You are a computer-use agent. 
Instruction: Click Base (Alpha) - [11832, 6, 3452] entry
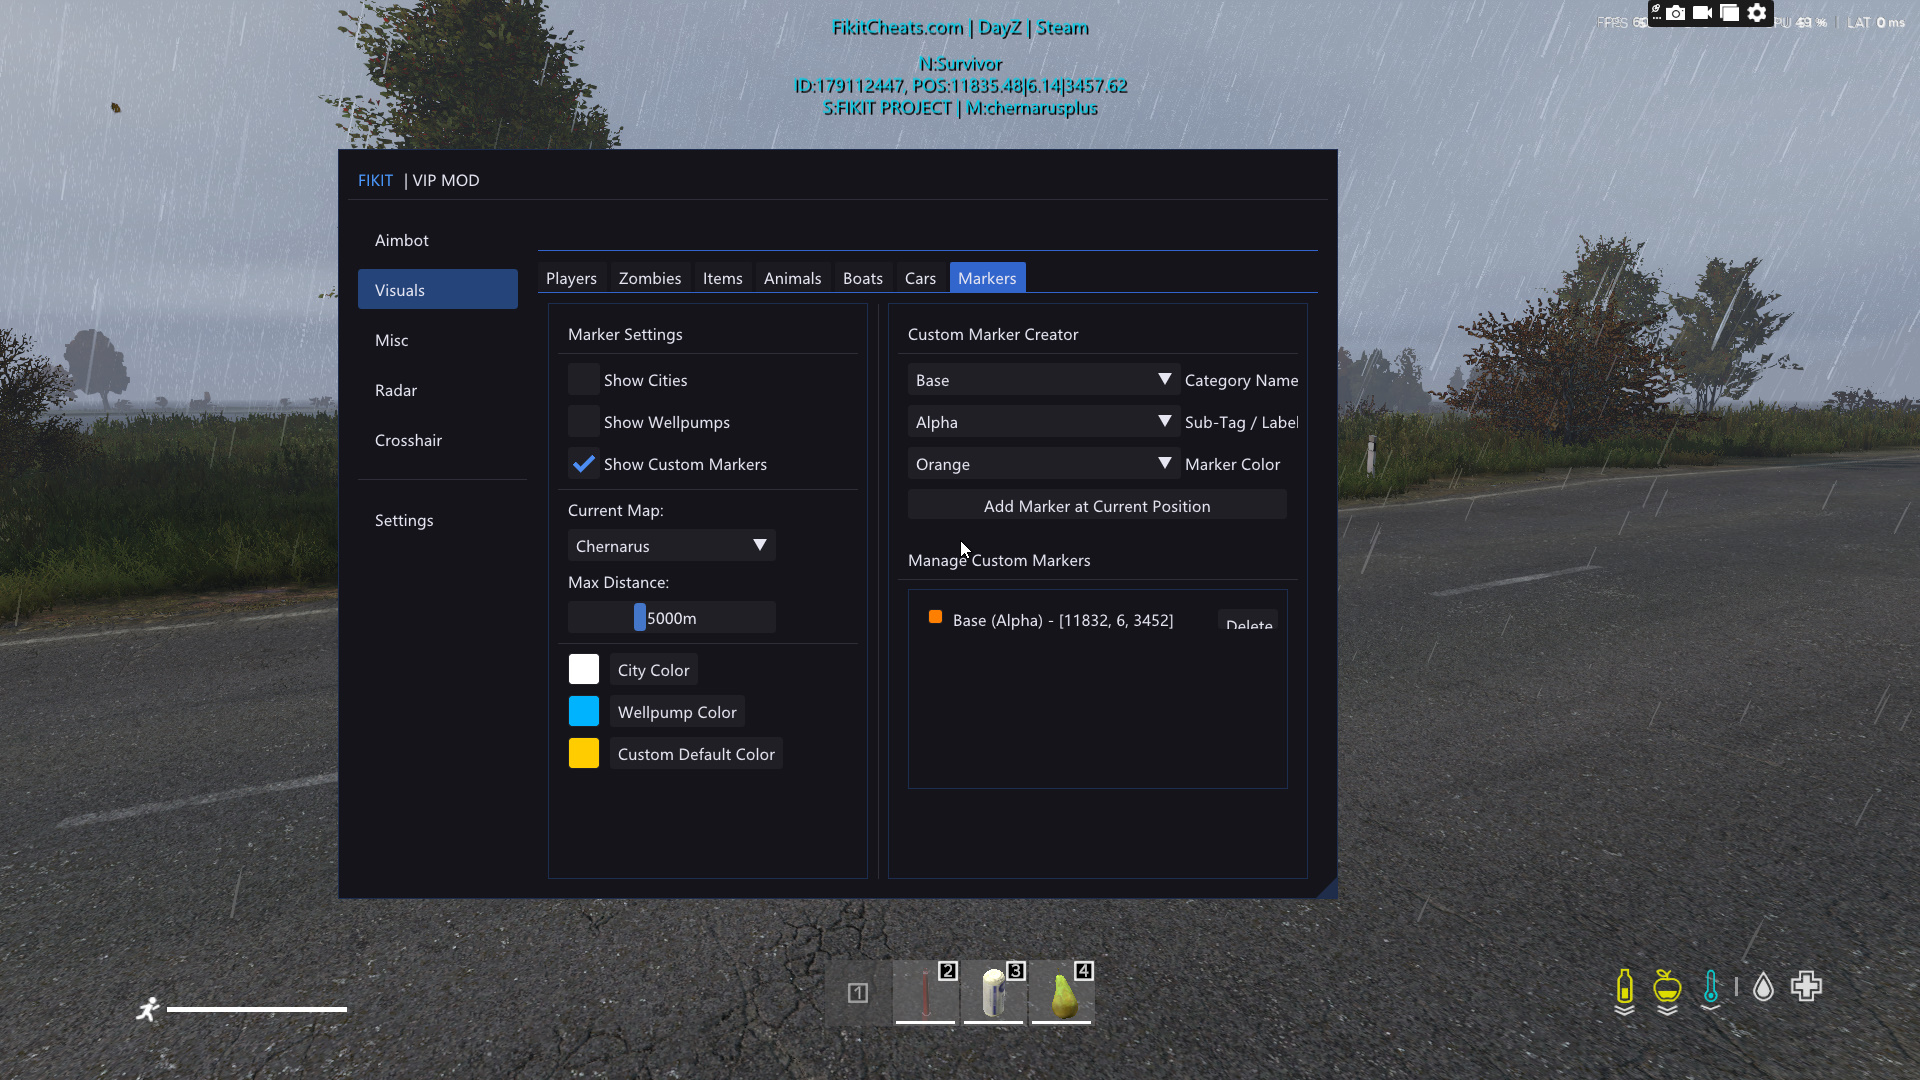click(x=1063, y=620)
